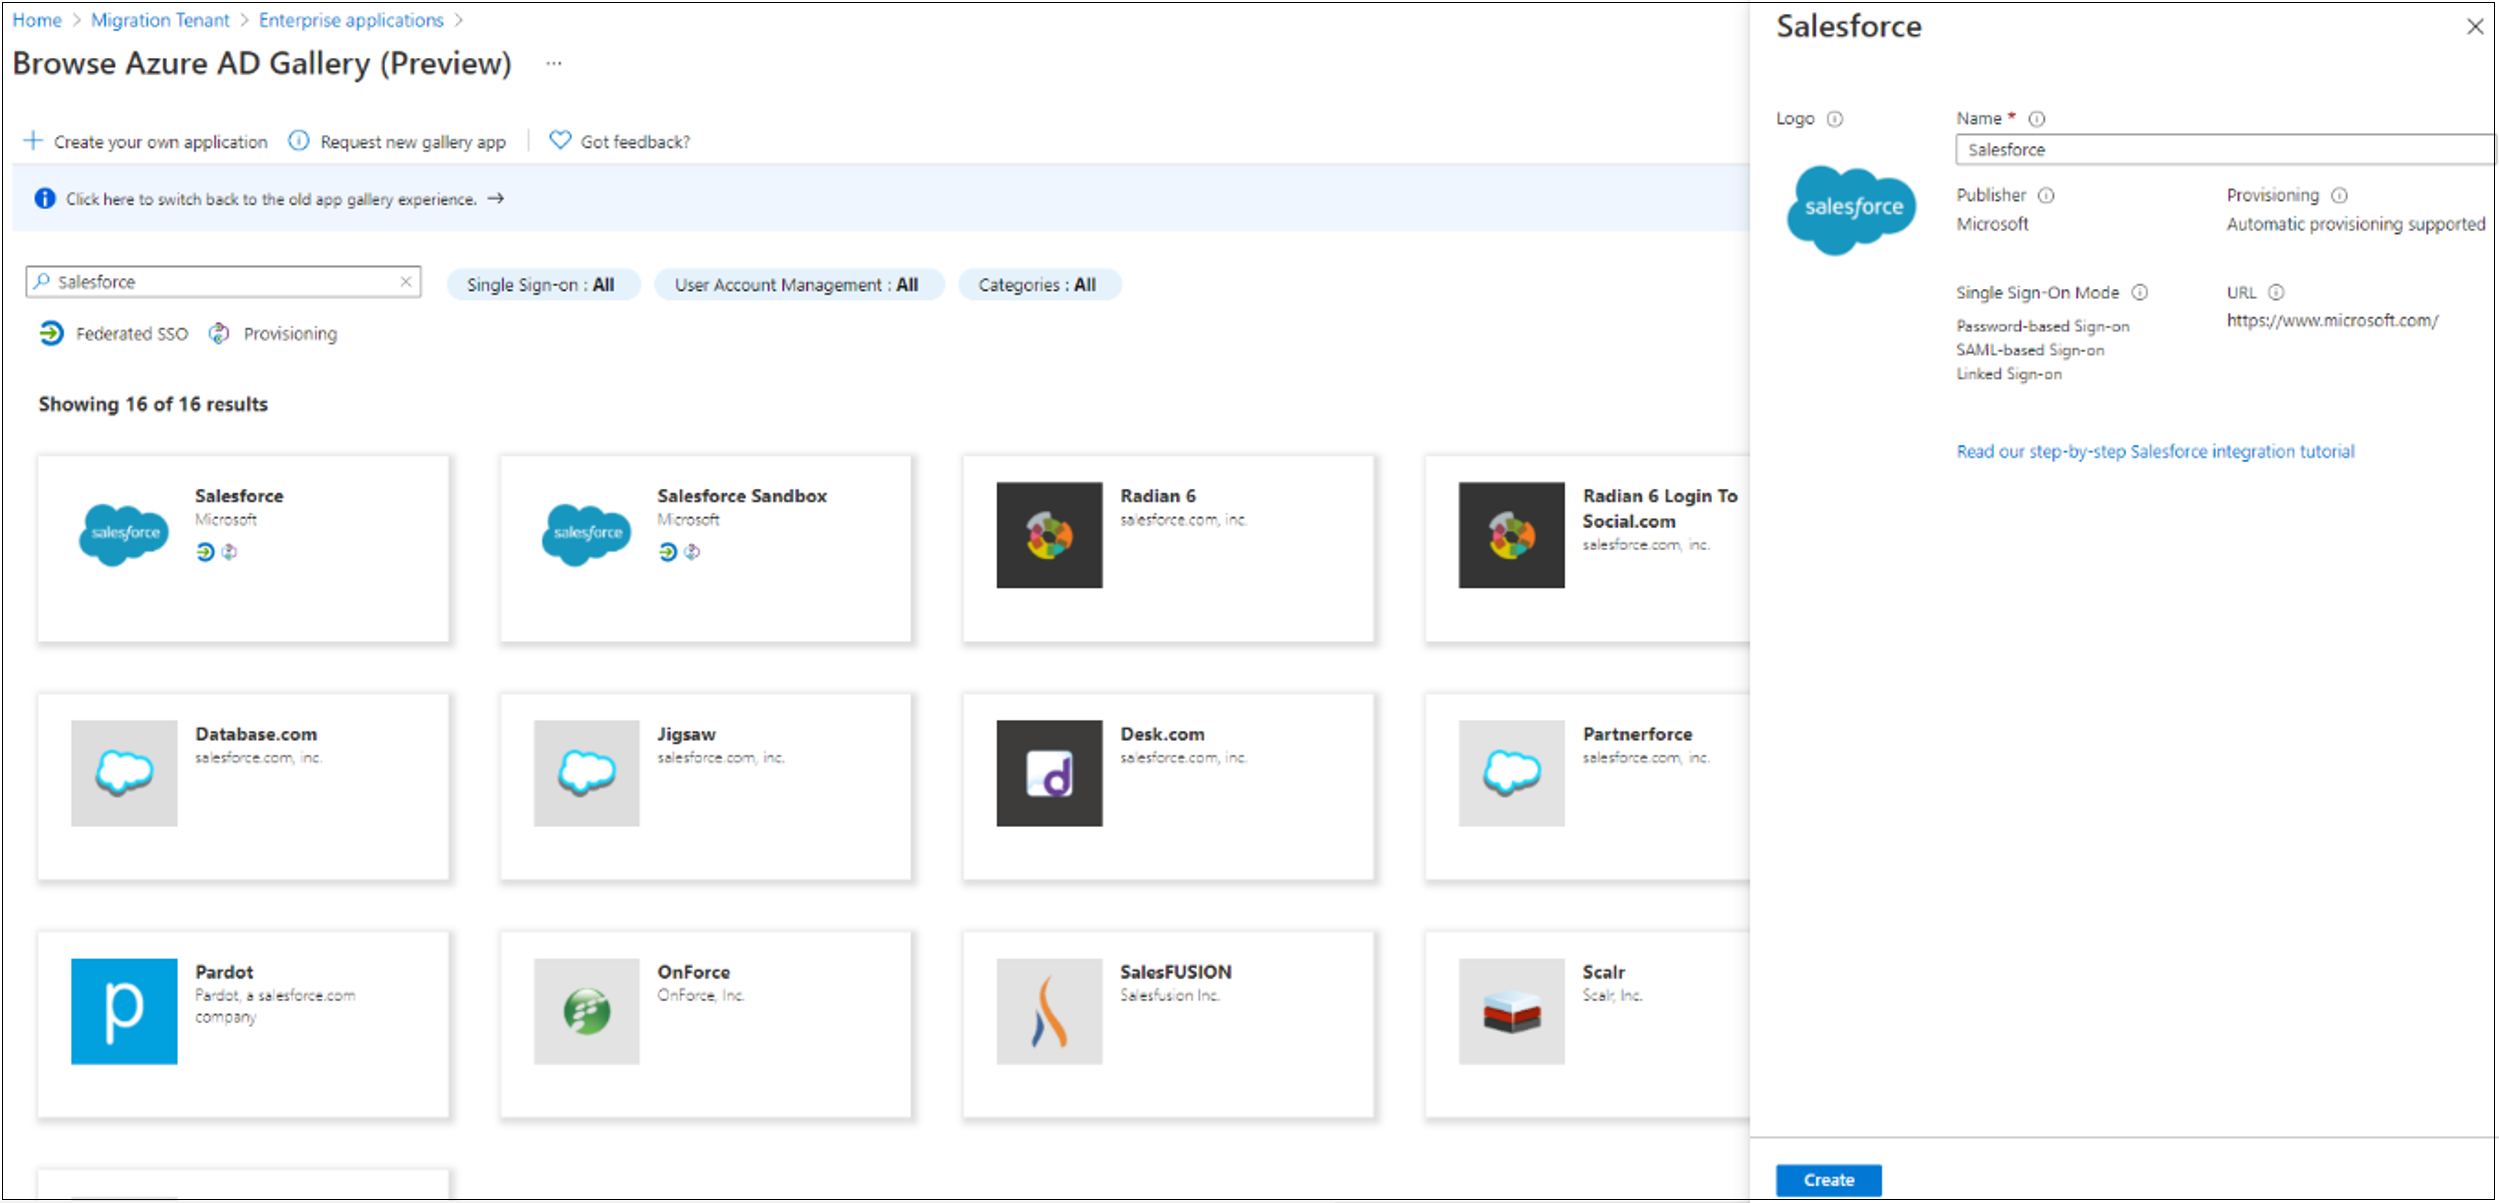2499x1203 pixels.
Task: Select the Pardot card title
Action: tap(224, 972)
